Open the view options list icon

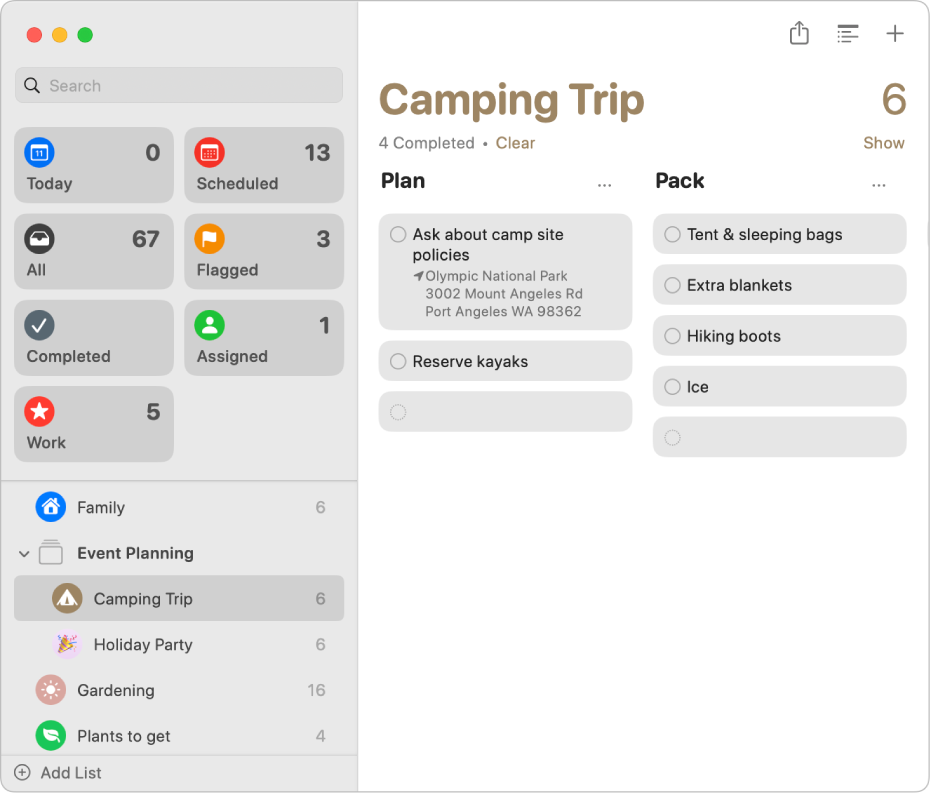(x=847, y=34)
